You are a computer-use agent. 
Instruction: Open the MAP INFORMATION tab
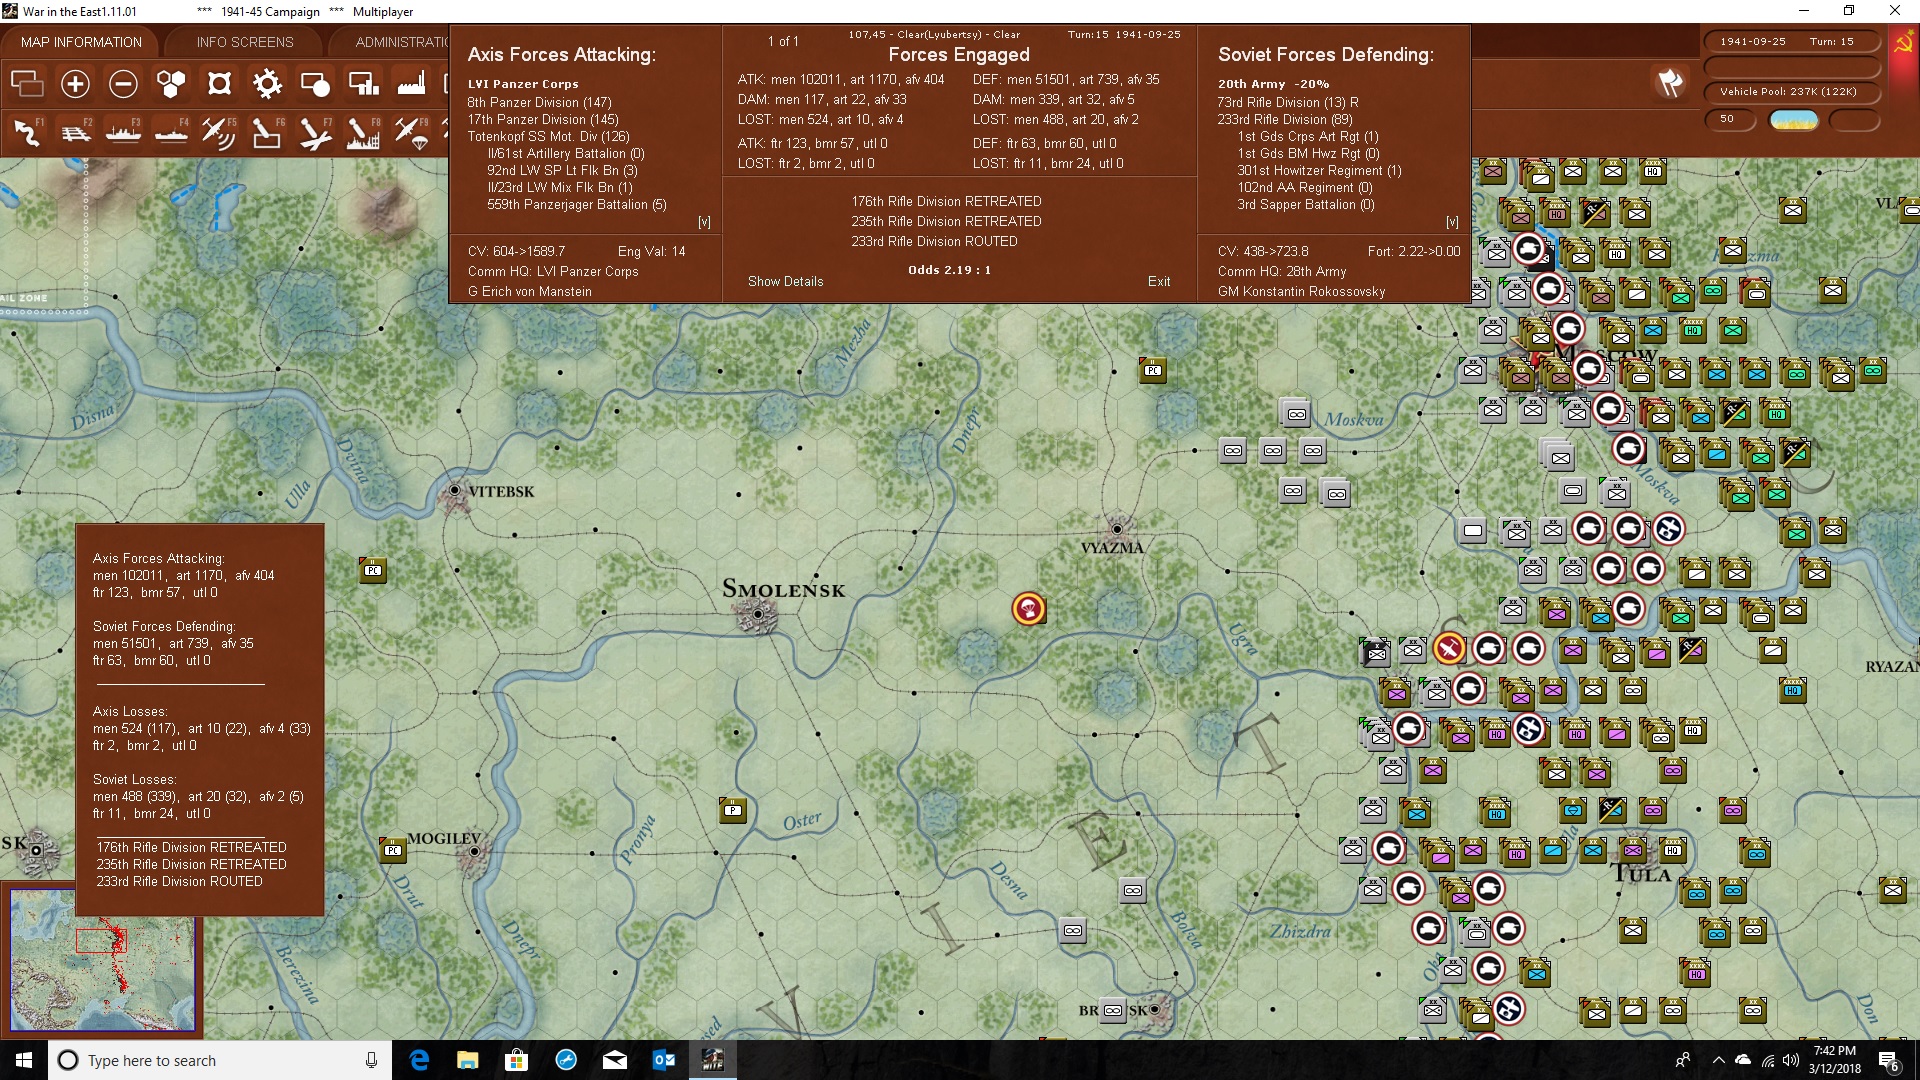[x=81, y=42]
